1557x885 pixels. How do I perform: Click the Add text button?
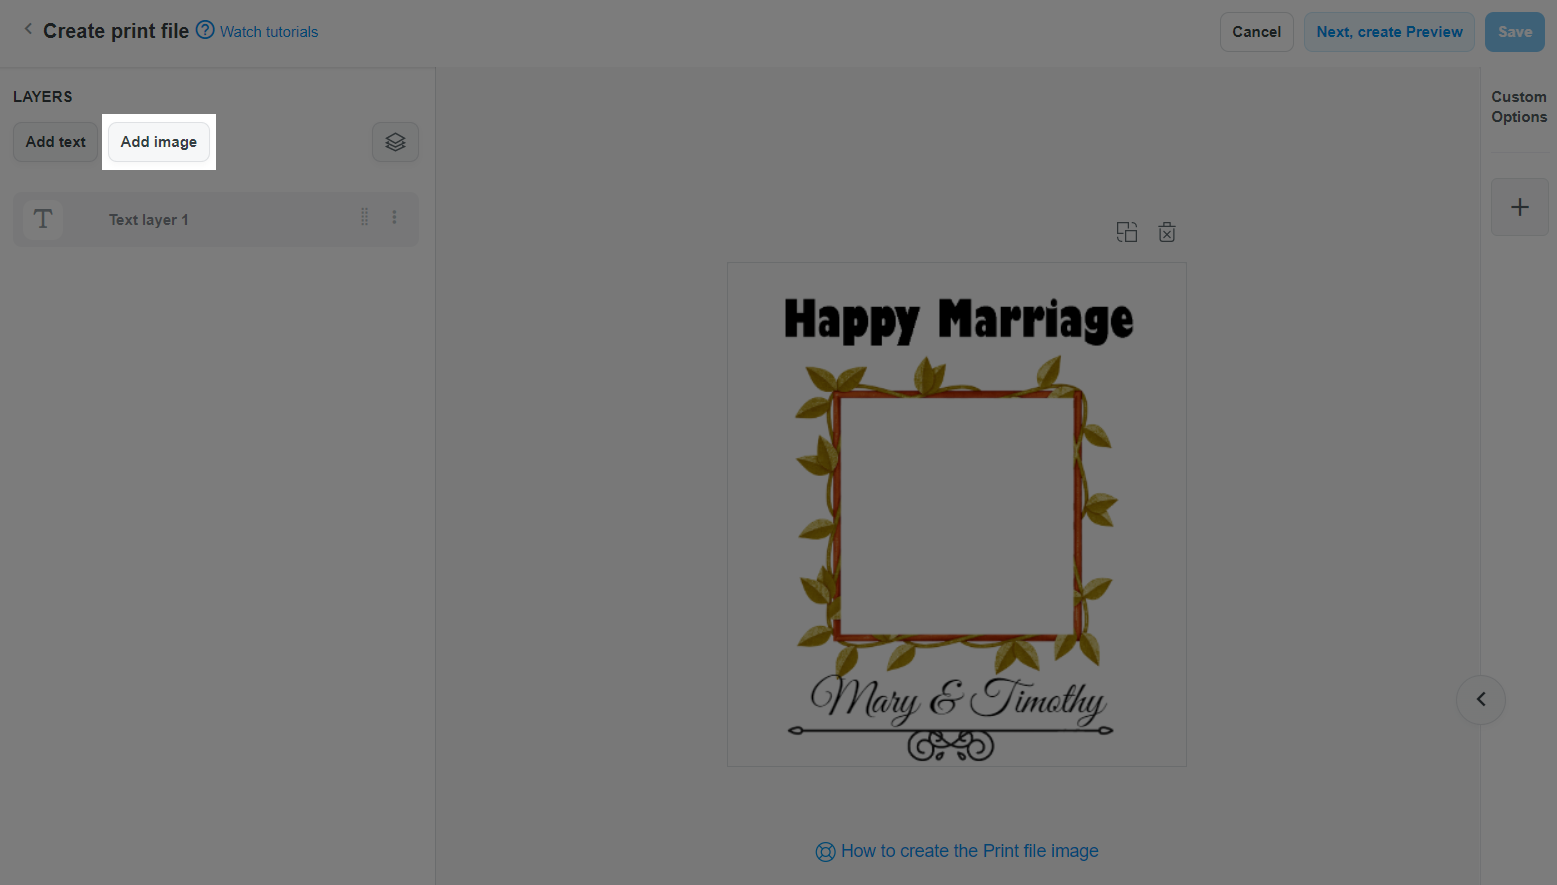coord(56,142)
